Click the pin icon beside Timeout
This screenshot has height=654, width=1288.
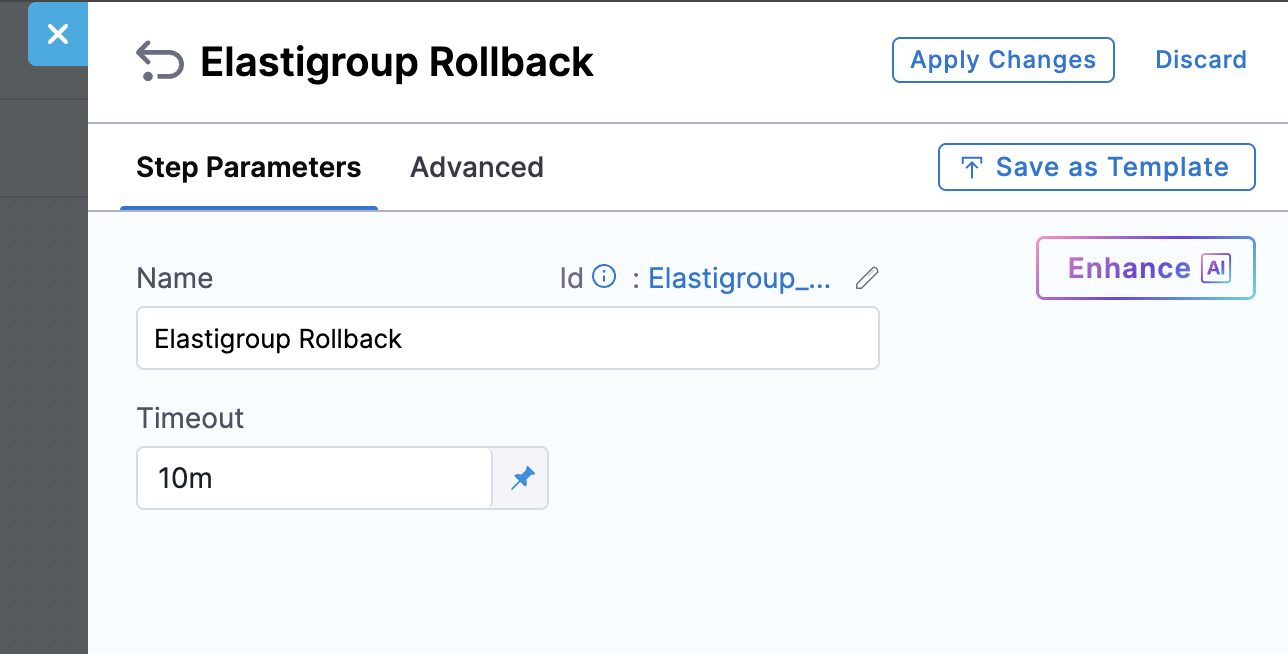pos(522,478)
